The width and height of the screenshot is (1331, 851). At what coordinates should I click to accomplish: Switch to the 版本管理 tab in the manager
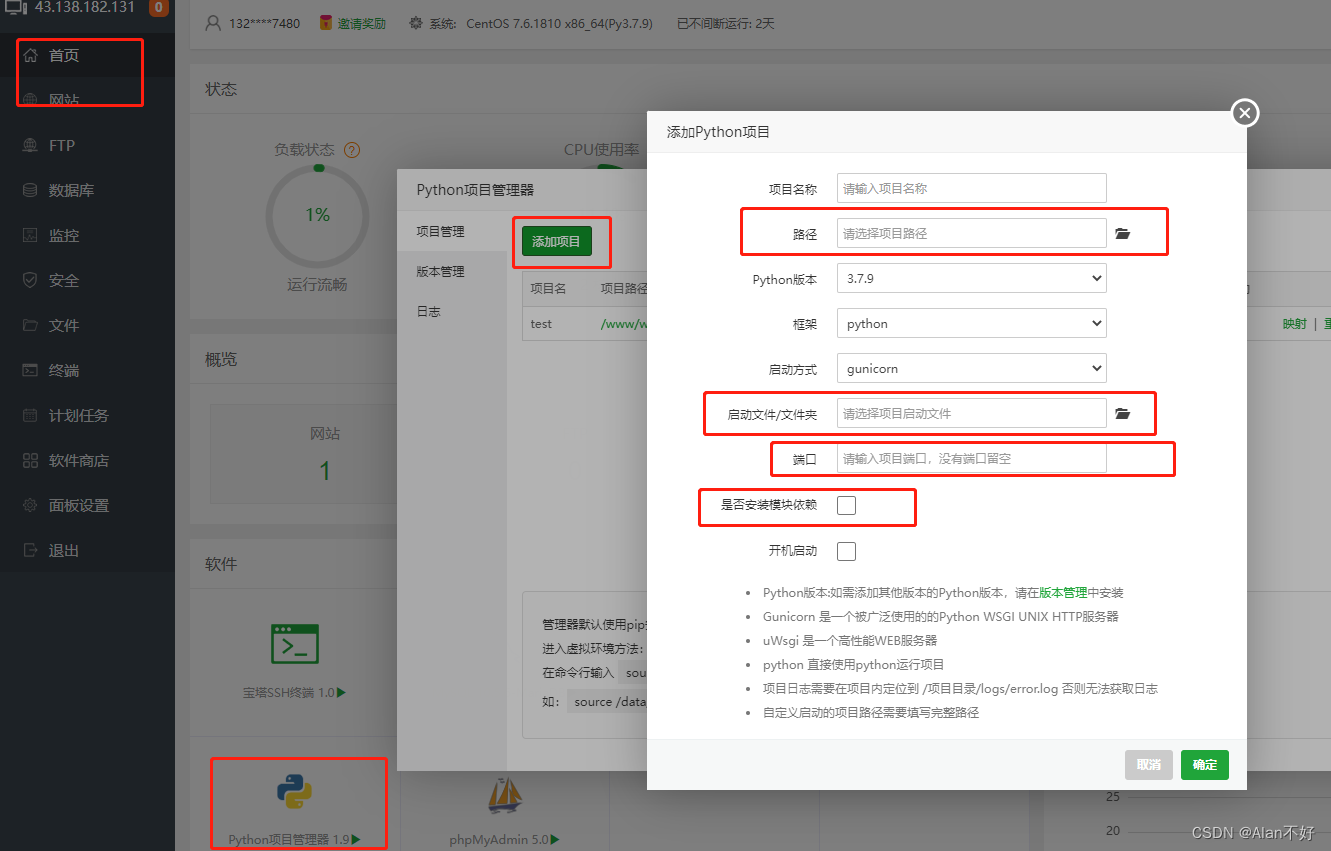(x=451, y=271)
